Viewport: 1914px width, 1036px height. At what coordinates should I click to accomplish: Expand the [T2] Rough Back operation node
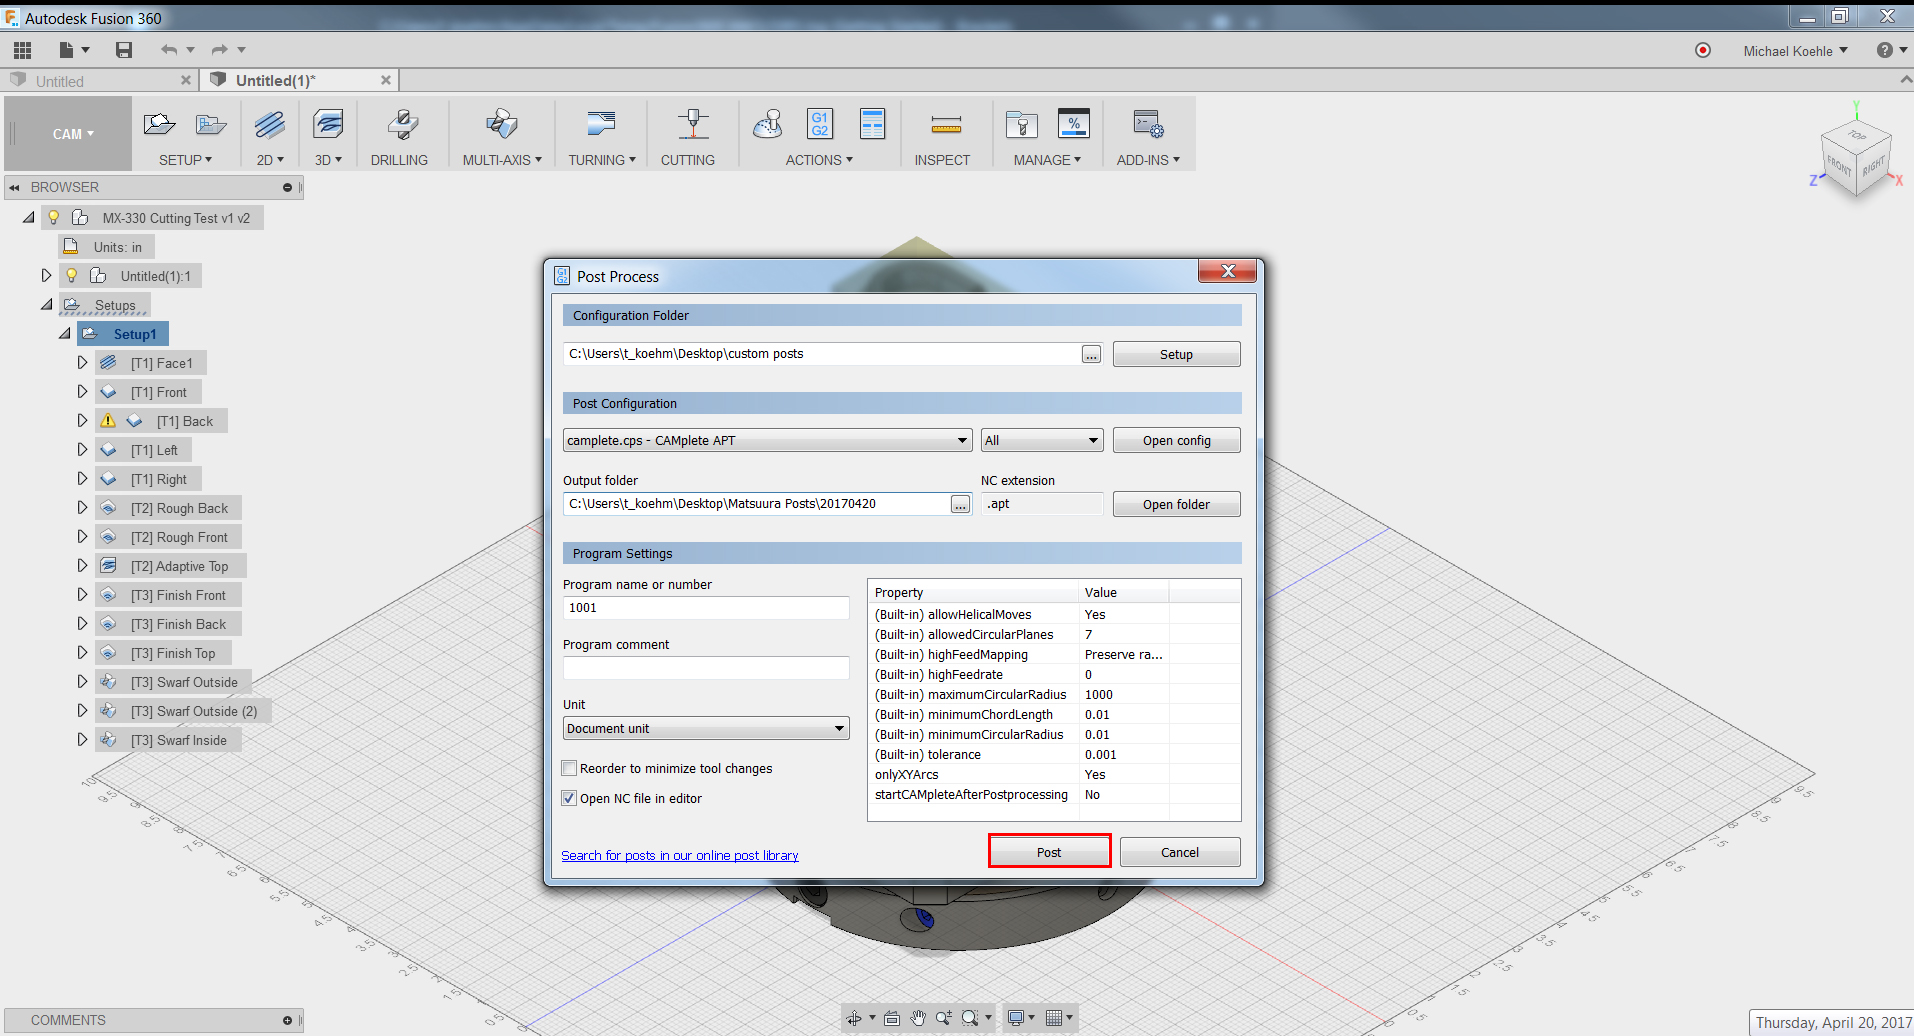82,507
